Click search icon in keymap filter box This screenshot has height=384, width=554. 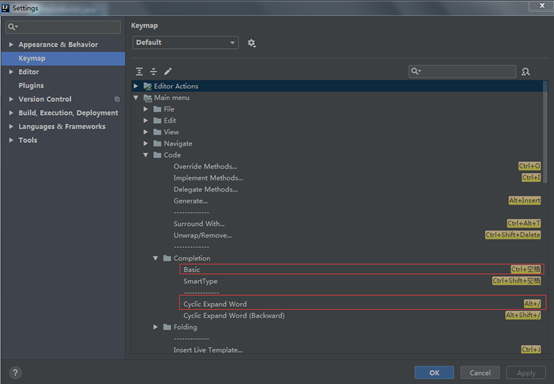pos(416,71)
